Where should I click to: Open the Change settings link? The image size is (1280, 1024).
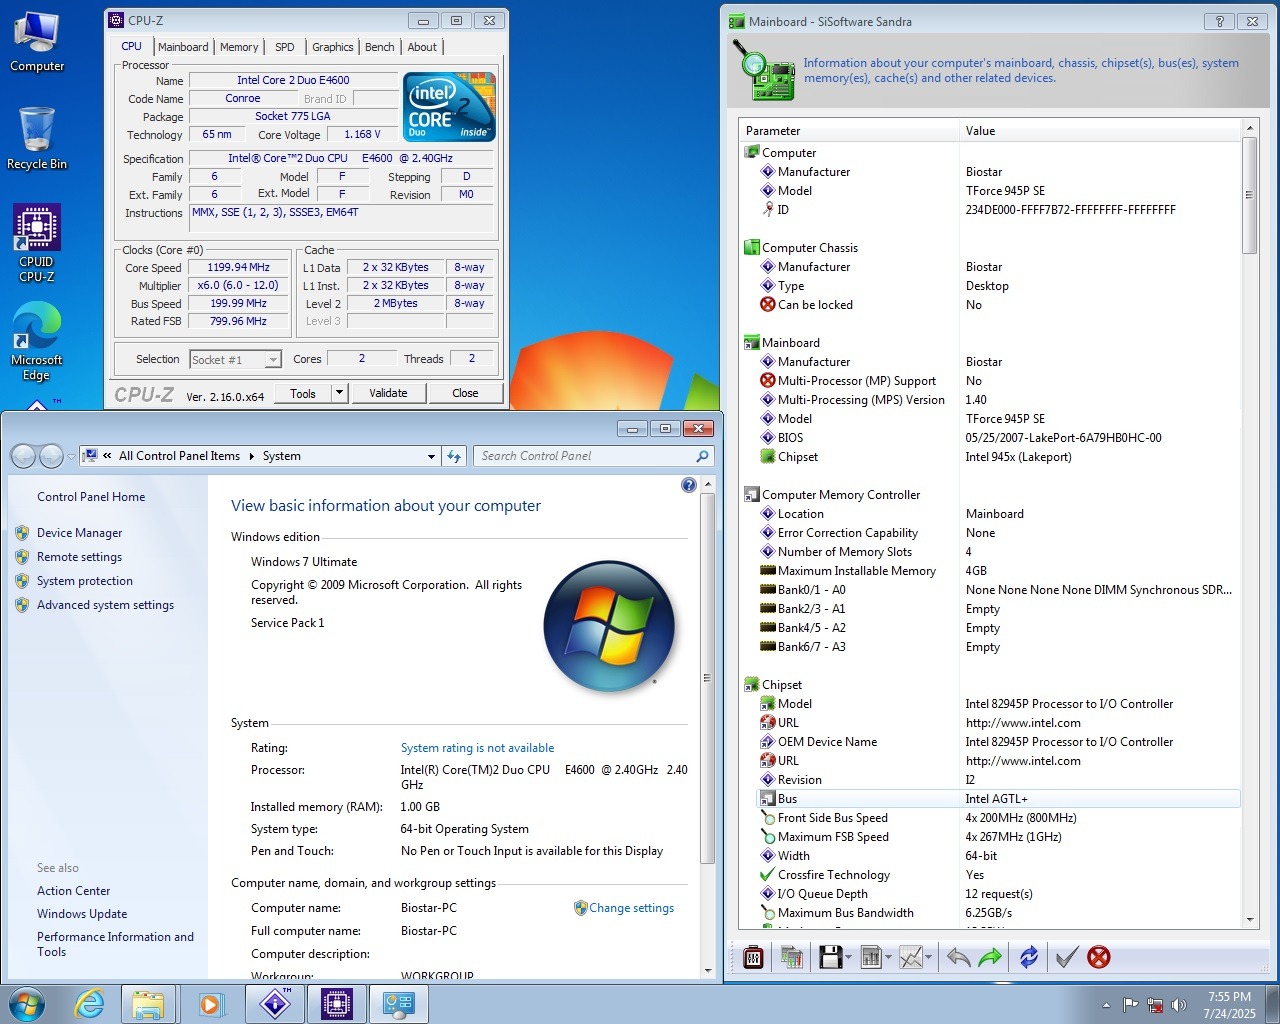coord(631,908)
